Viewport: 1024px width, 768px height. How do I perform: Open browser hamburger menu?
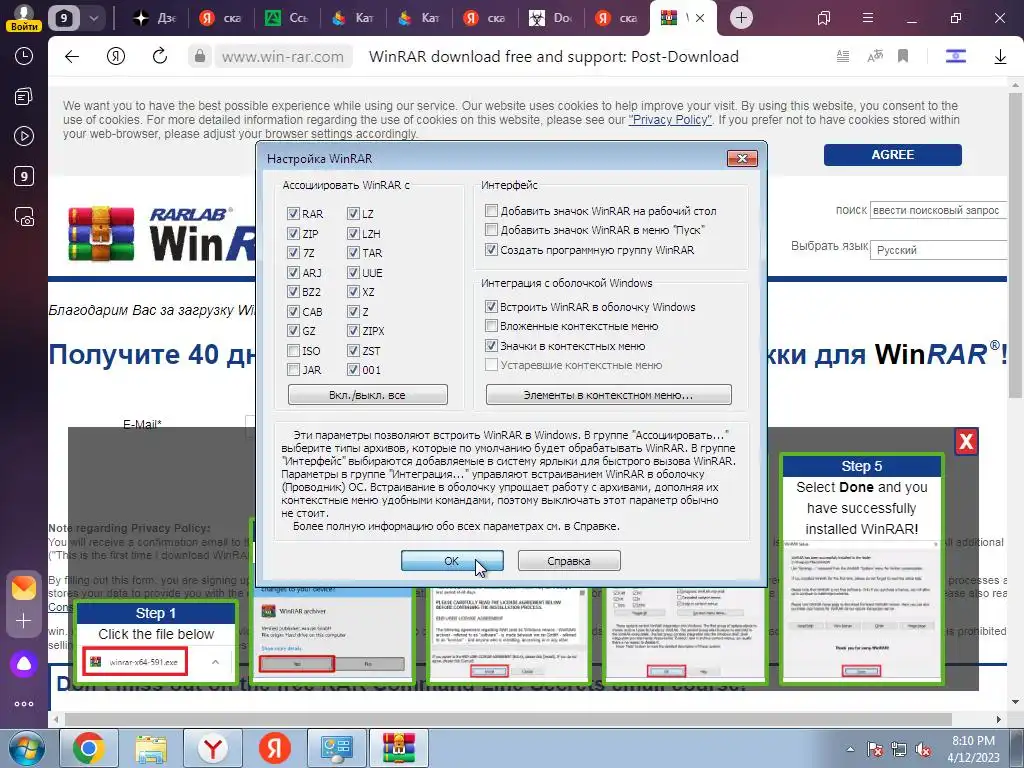(868, 18)
